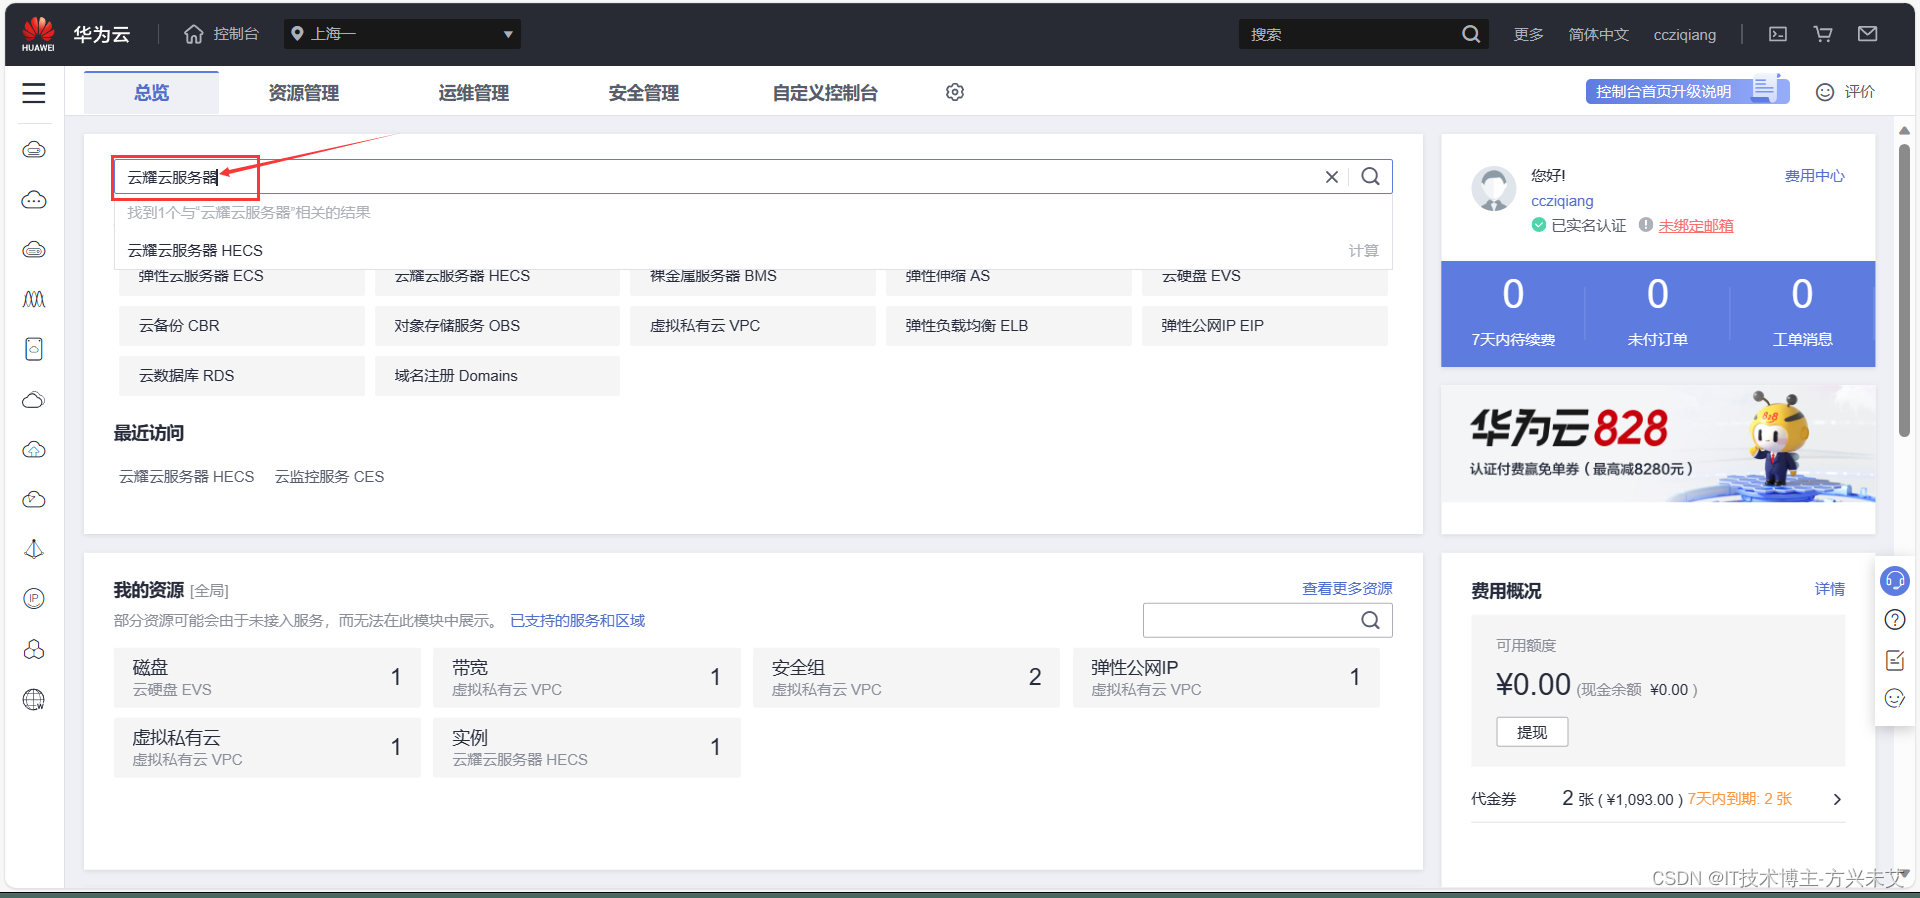1920x898 pixels.
Task: Open the IP icon in left sidebar
Action: [x=34, y=599]
